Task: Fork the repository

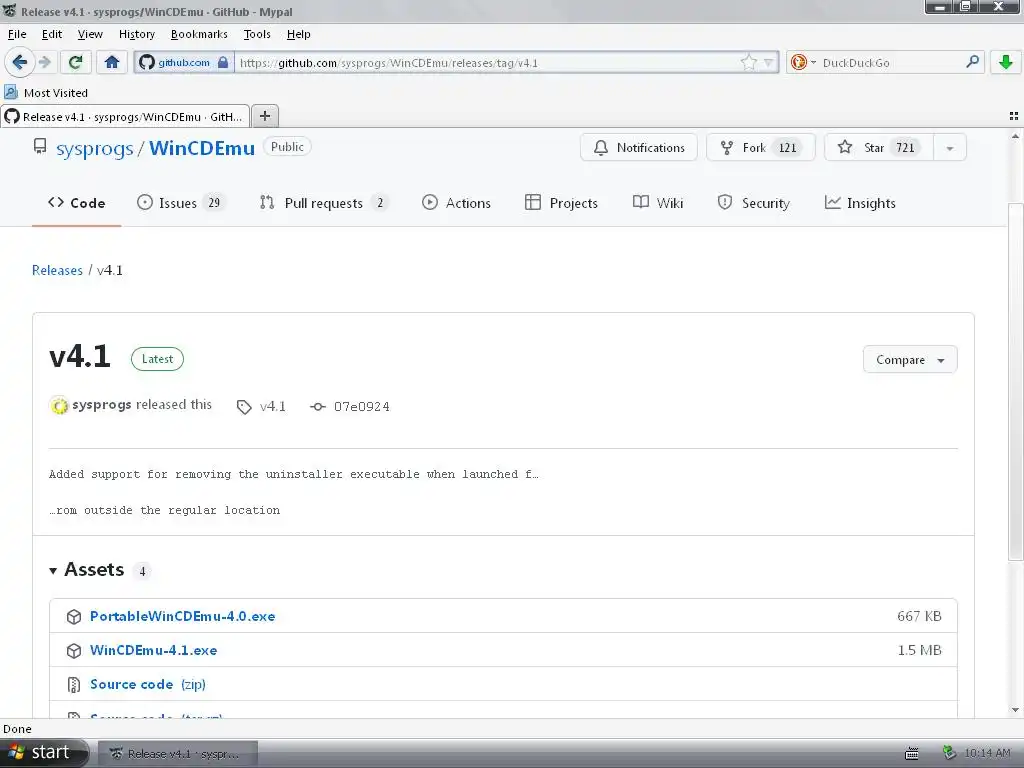Action: [761, 148]
